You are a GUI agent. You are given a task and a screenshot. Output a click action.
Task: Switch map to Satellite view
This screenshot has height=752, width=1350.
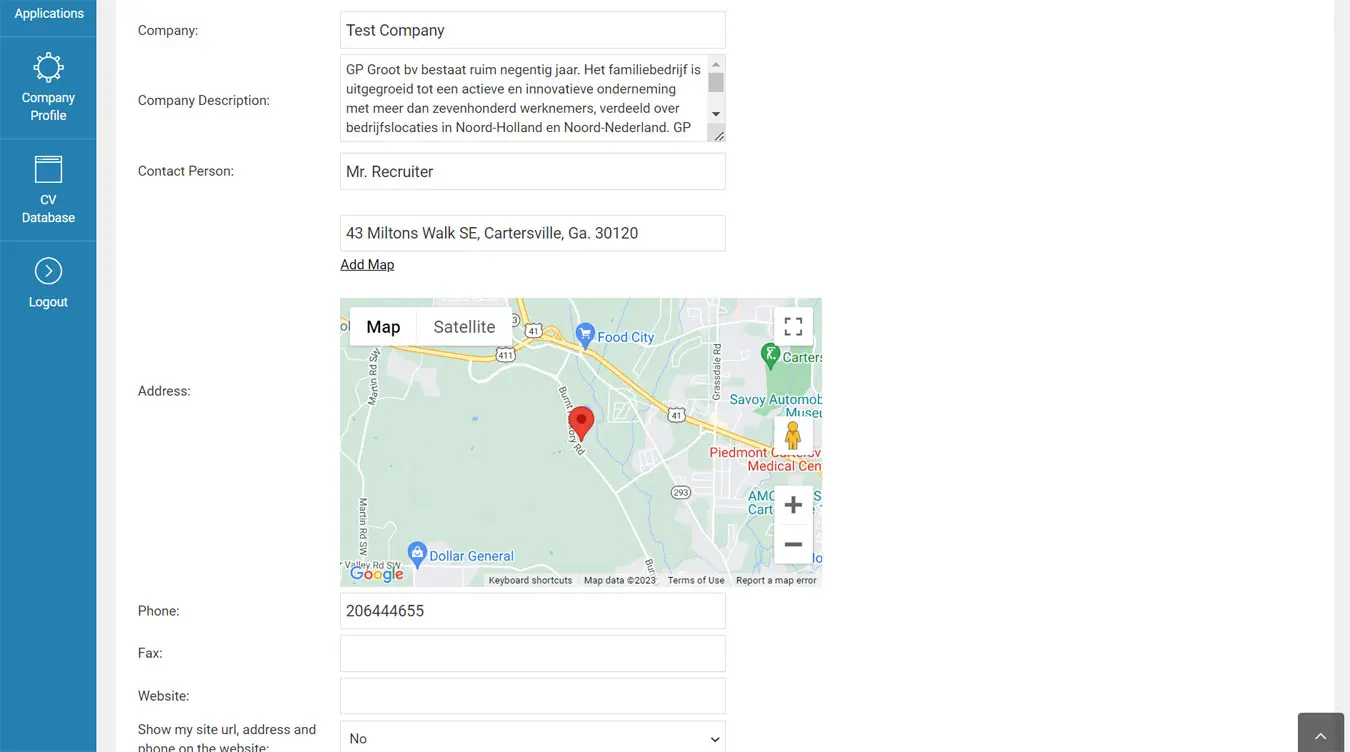coord(464,327)
